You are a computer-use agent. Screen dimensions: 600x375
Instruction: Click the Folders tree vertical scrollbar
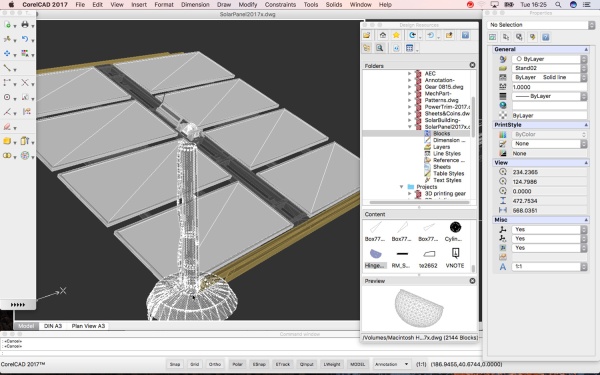point(473,116)
